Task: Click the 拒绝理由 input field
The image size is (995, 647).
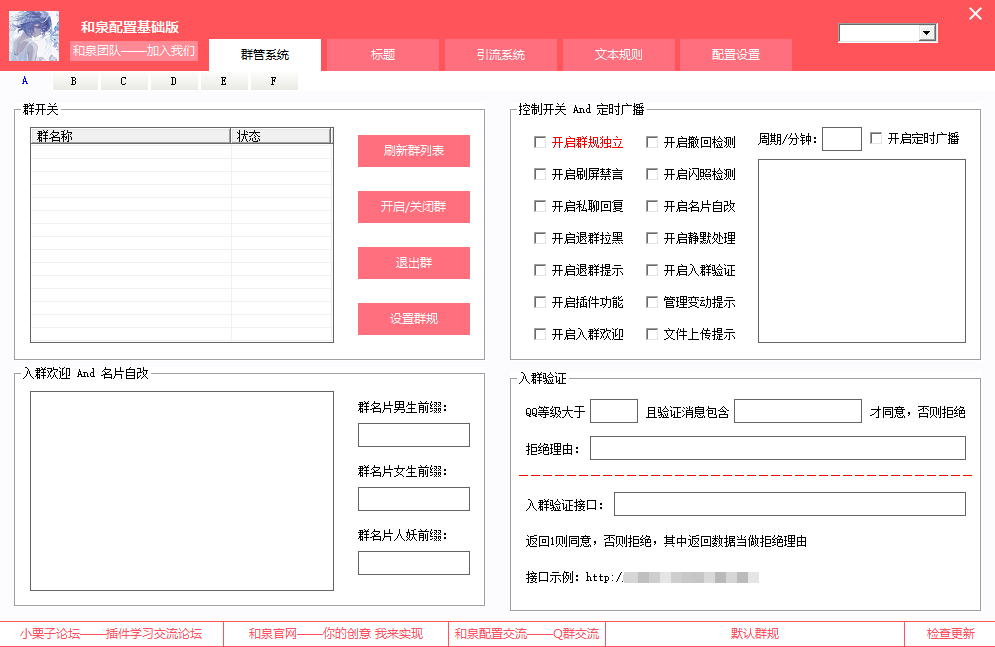Action: click(777, 448)
